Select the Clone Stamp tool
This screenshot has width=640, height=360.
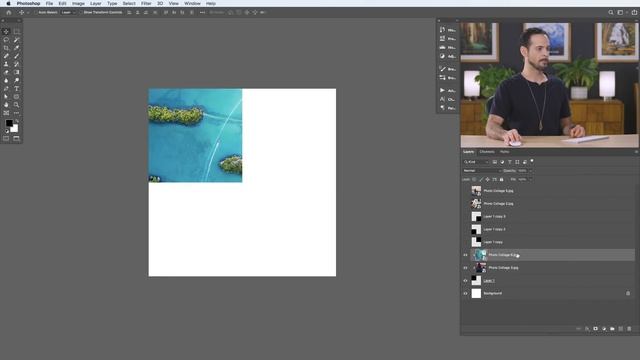coord(6,64)
